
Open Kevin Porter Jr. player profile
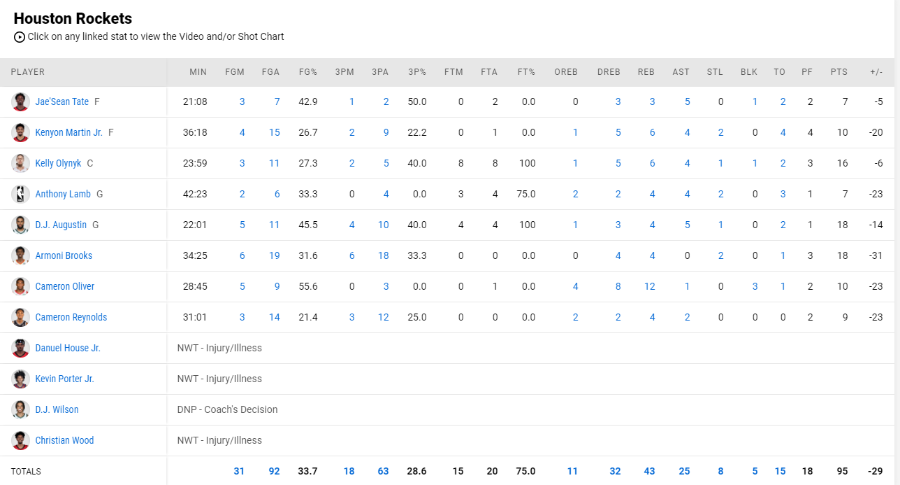[64, 379]
